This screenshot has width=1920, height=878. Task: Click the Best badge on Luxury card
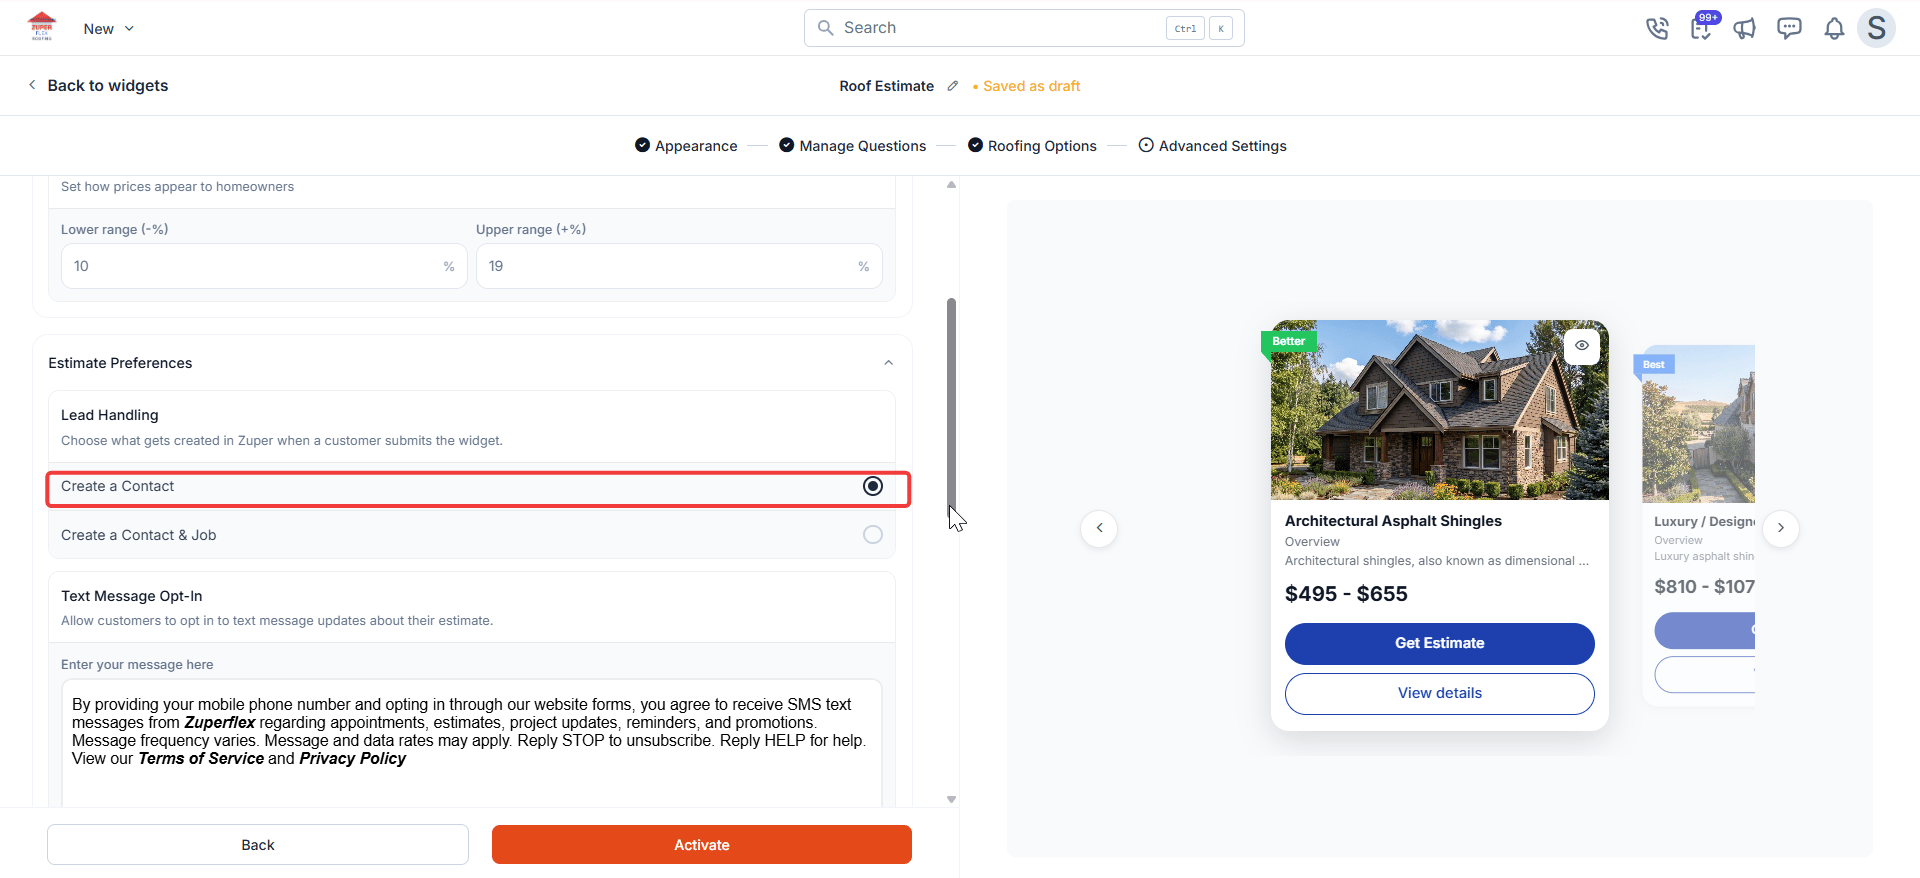click(1653, 365)
